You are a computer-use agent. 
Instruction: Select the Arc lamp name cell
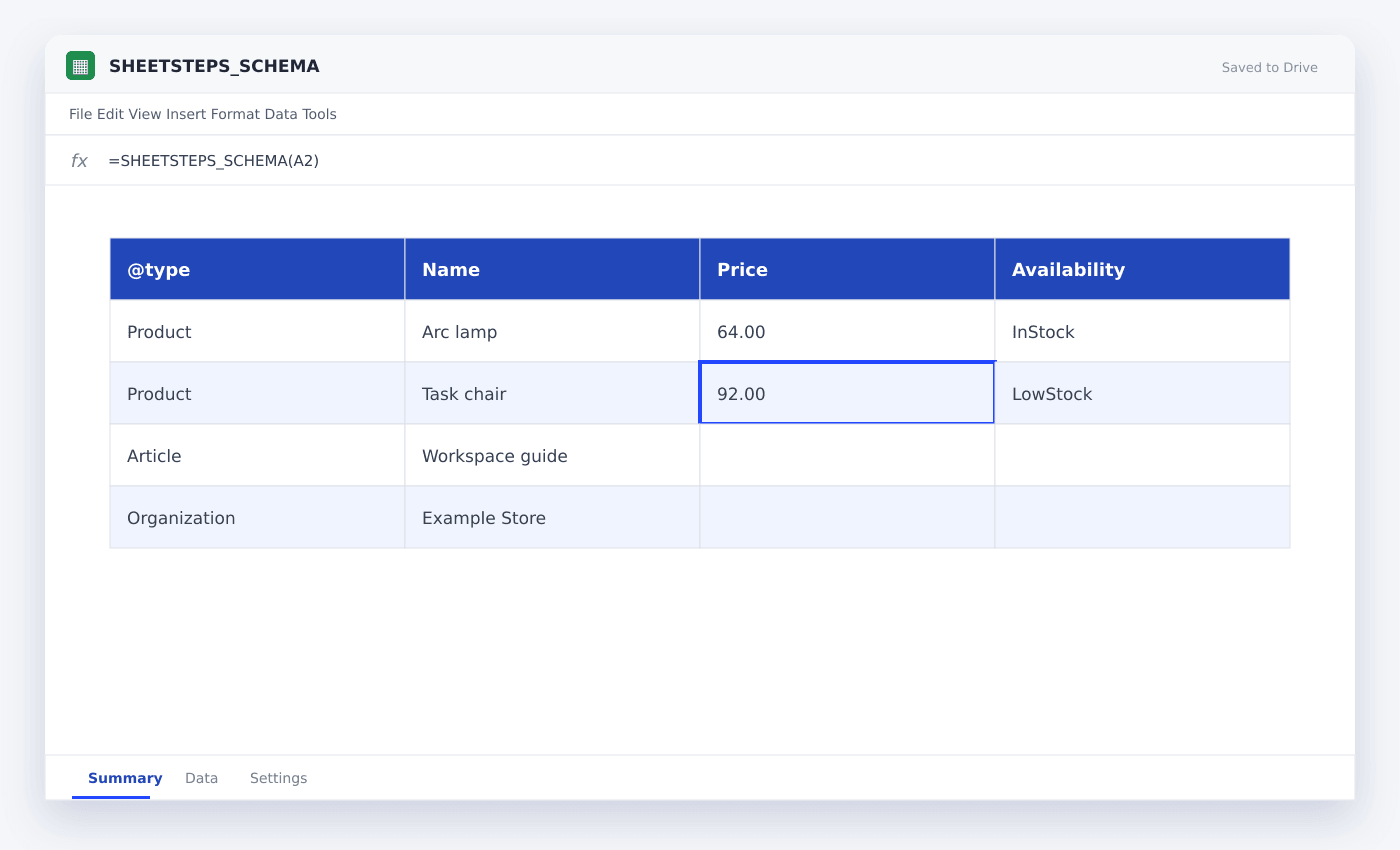tap(552, 331)
